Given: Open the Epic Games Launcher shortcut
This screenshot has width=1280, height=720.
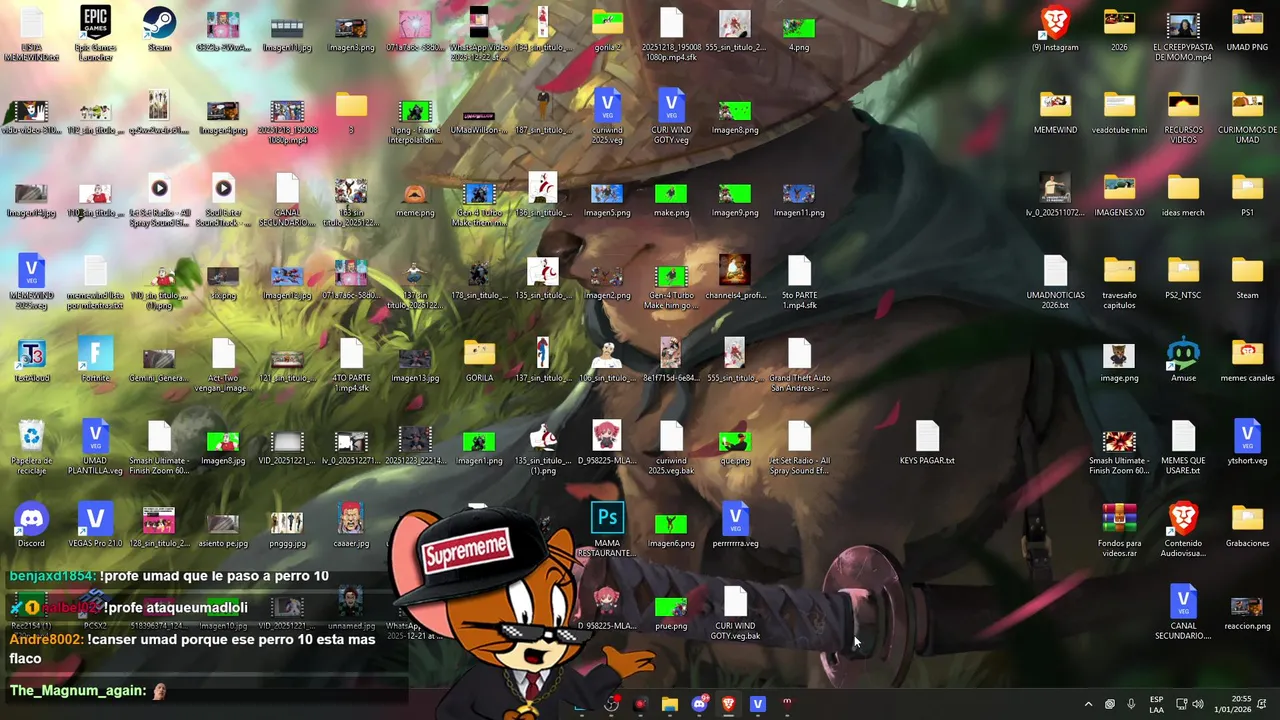Looking at the screenshot, I should pos(95,33).
